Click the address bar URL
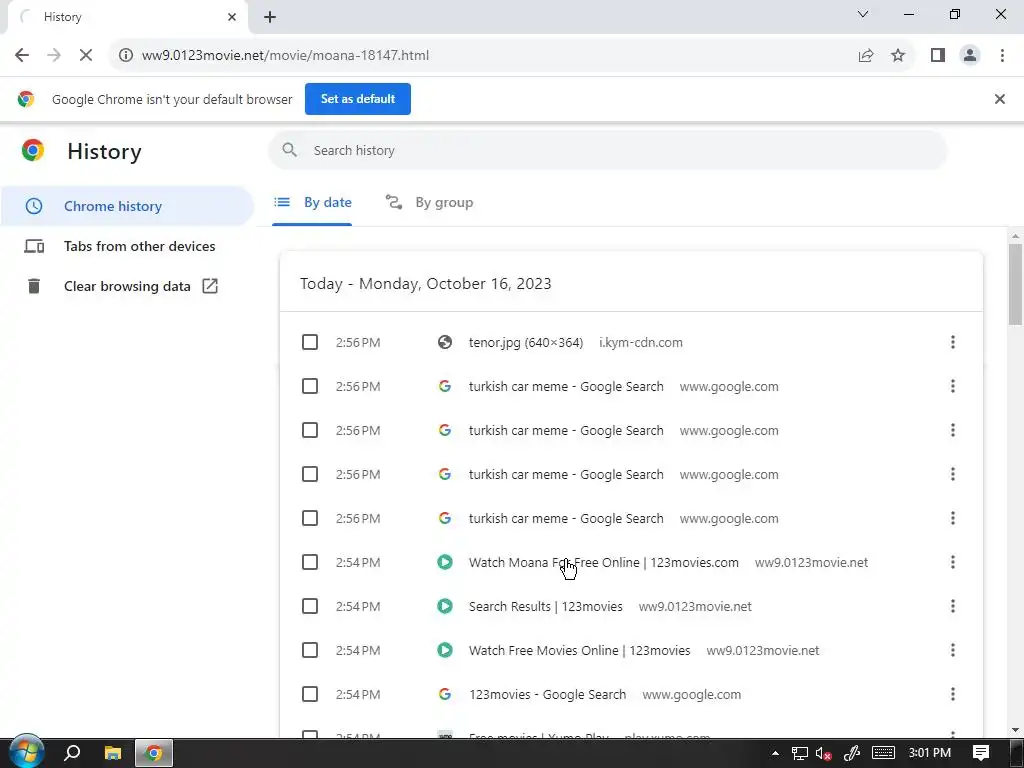 (x=285, y=56)
